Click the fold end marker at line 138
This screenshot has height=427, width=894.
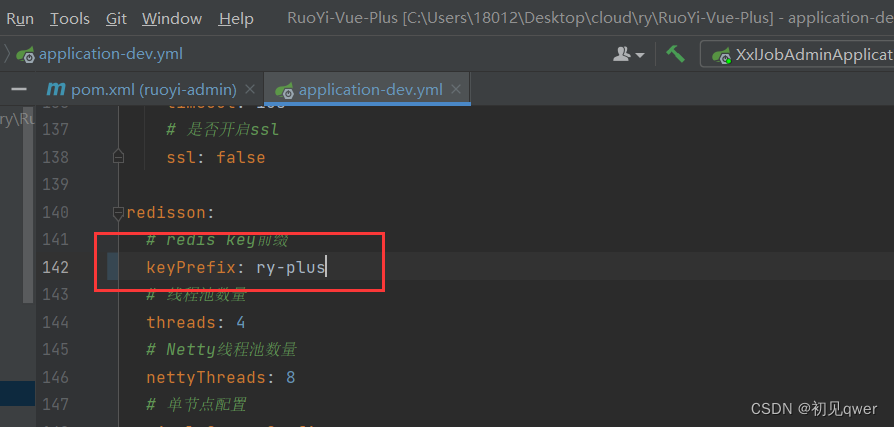(x=118, y=157)
